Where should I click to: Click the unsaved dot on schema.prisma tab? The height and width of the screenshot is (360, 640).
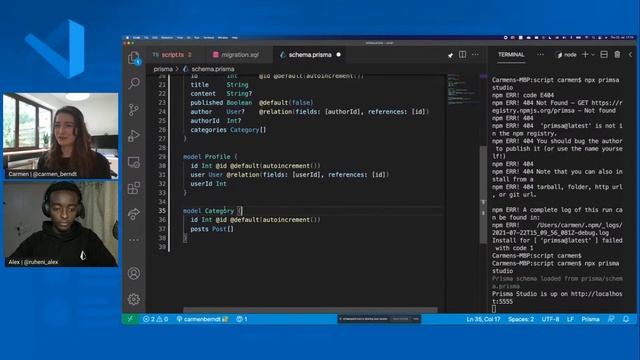pyautogui.click(x=338, y=55)
